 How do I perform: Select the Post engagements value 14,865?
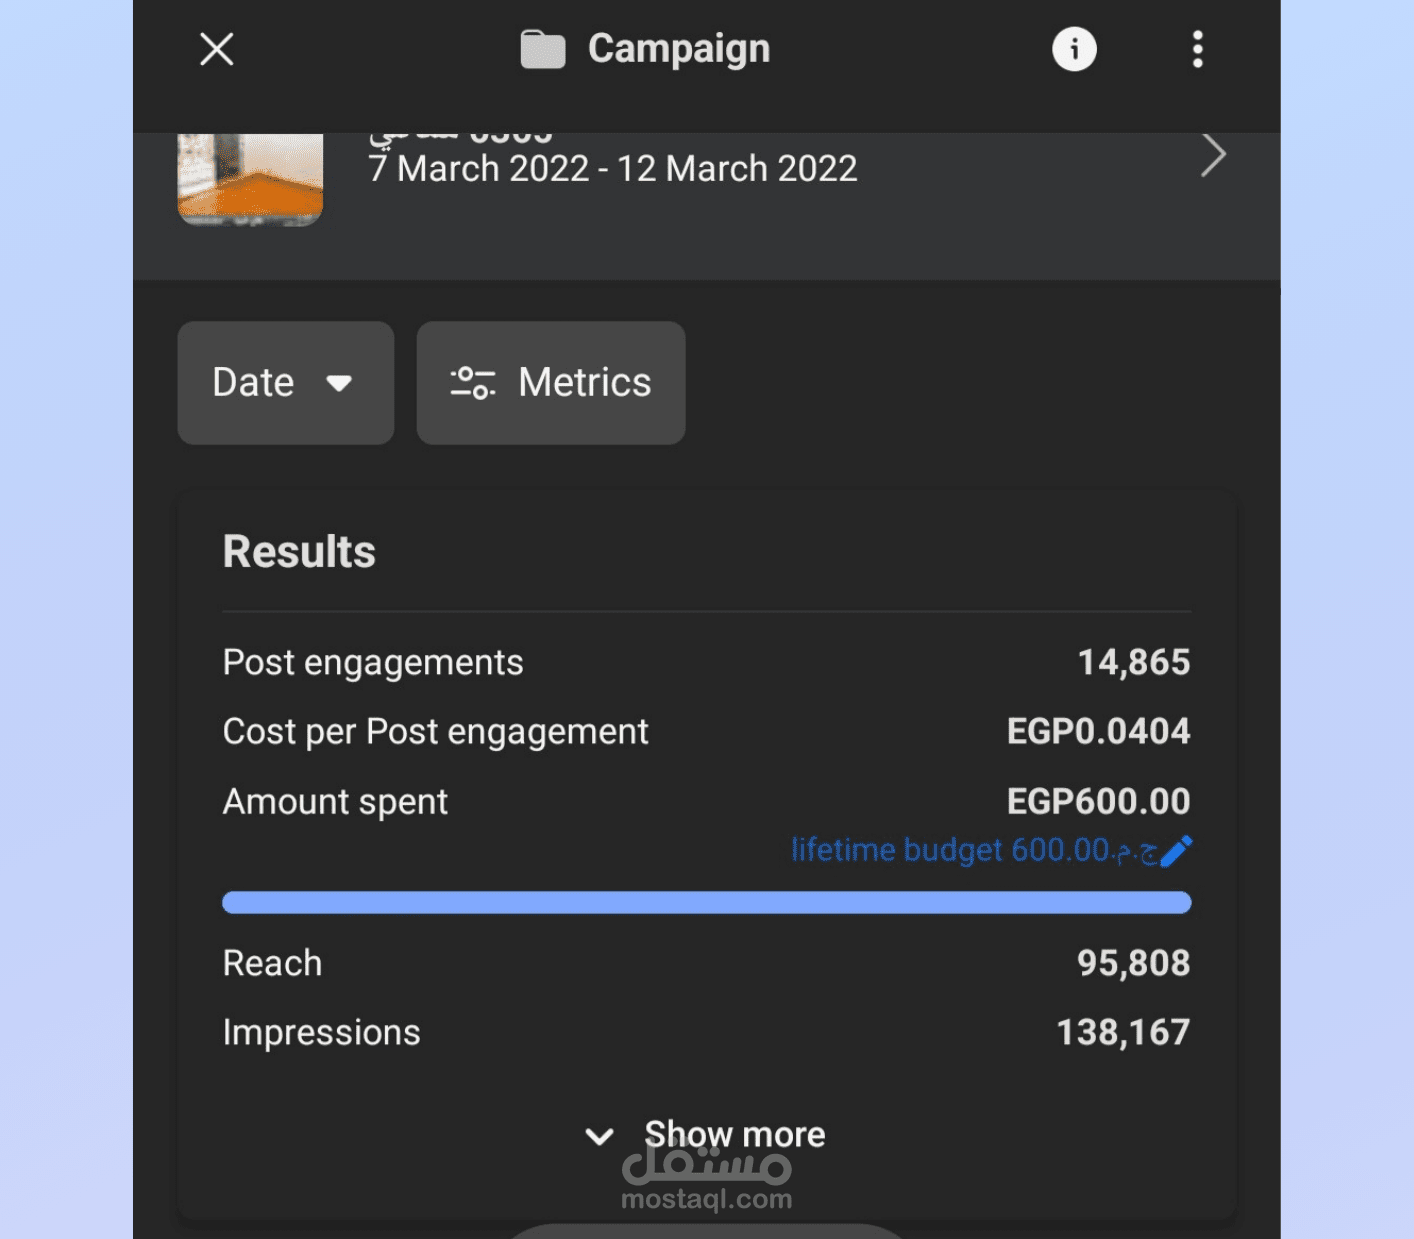pyautogui.click(x=1133, y=662)
